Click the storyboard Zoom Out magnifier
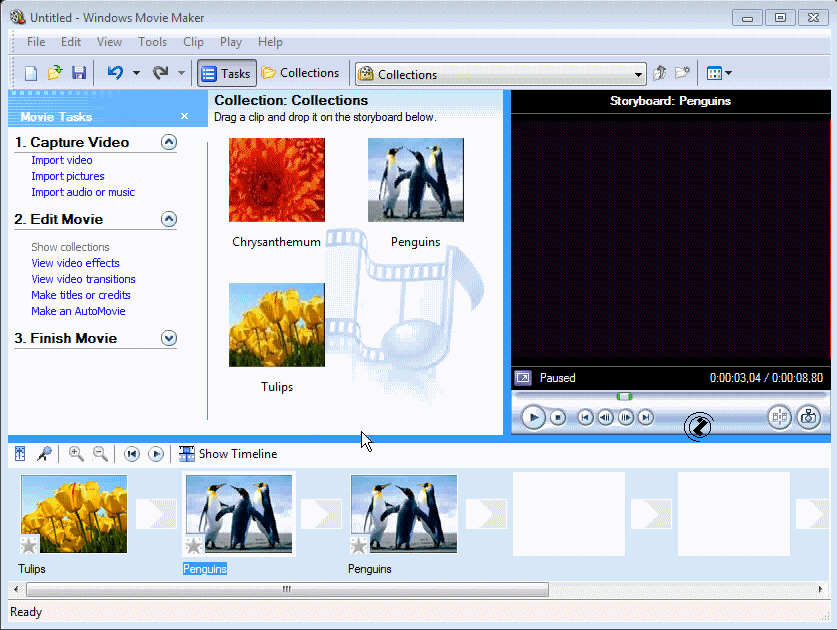The width and height of the screenshot is (837, 630). [100, 454]
